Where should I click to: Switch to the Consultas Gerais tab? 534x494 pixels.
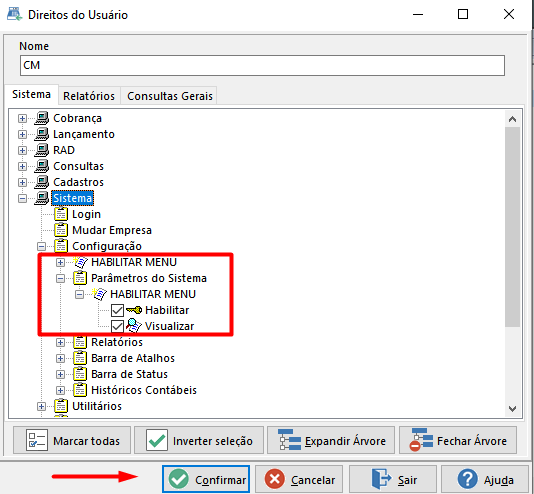(x=170, y=96)
